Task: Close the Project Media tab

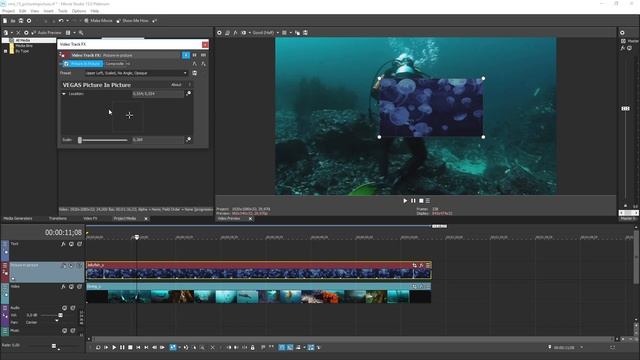Action: [146, 219]
